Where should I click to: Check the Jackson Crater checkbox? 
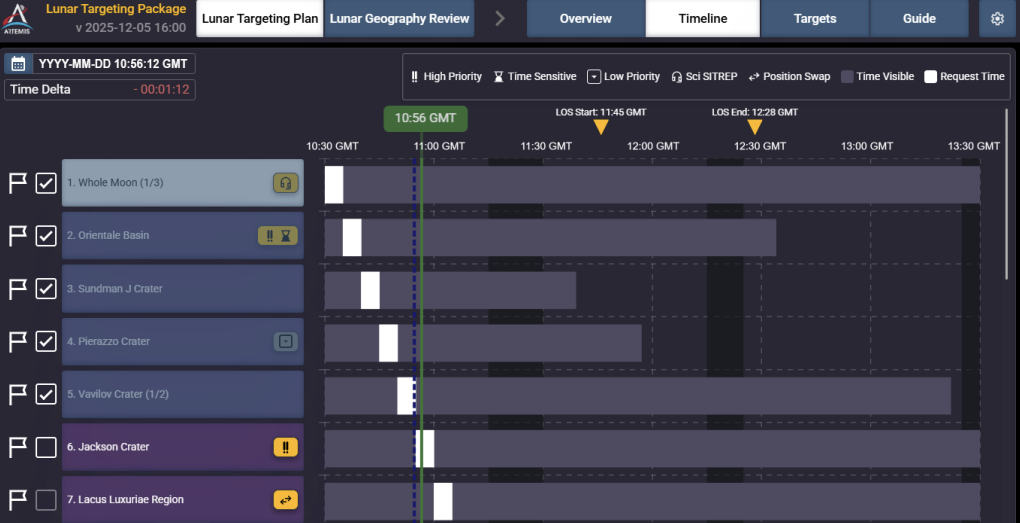click(46, 448)
